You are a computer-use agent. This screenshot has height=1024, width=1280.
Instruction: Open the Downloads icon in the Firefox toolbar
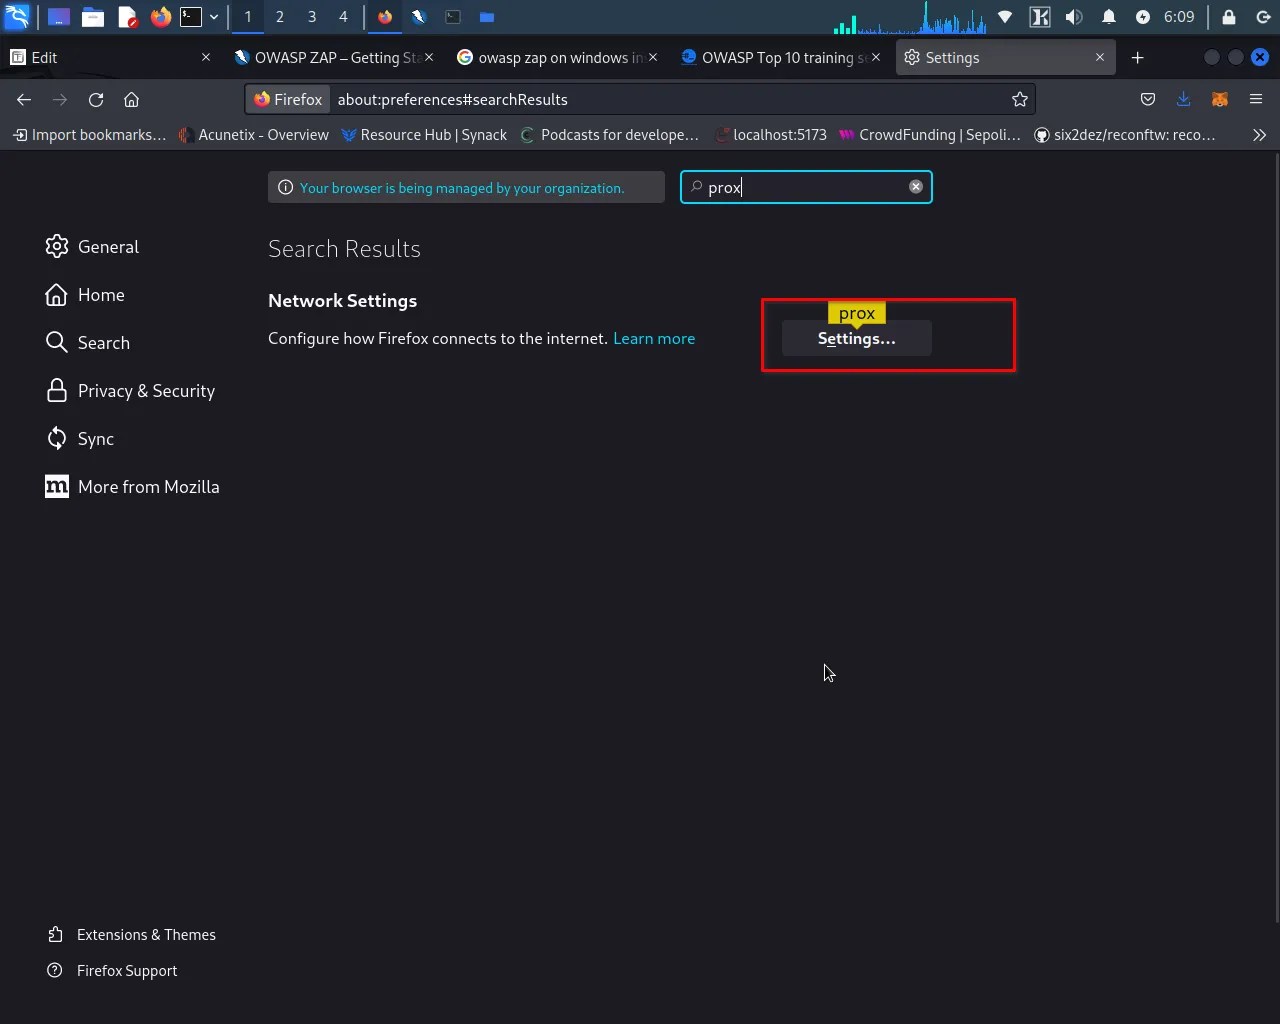click(1184, 99)
